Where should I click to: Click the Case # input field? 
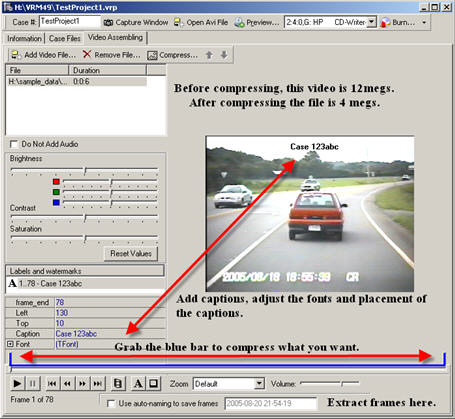click(70, 22)
